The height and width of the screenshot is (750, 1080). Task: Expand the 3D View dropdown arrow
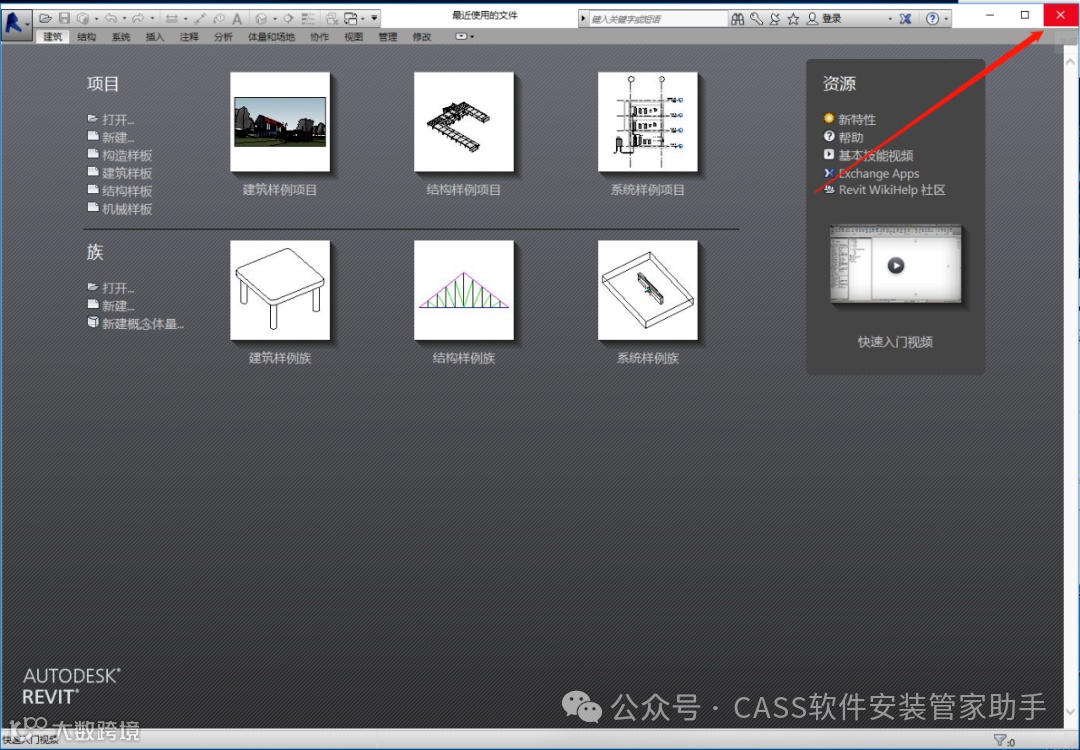pos(275,19)
